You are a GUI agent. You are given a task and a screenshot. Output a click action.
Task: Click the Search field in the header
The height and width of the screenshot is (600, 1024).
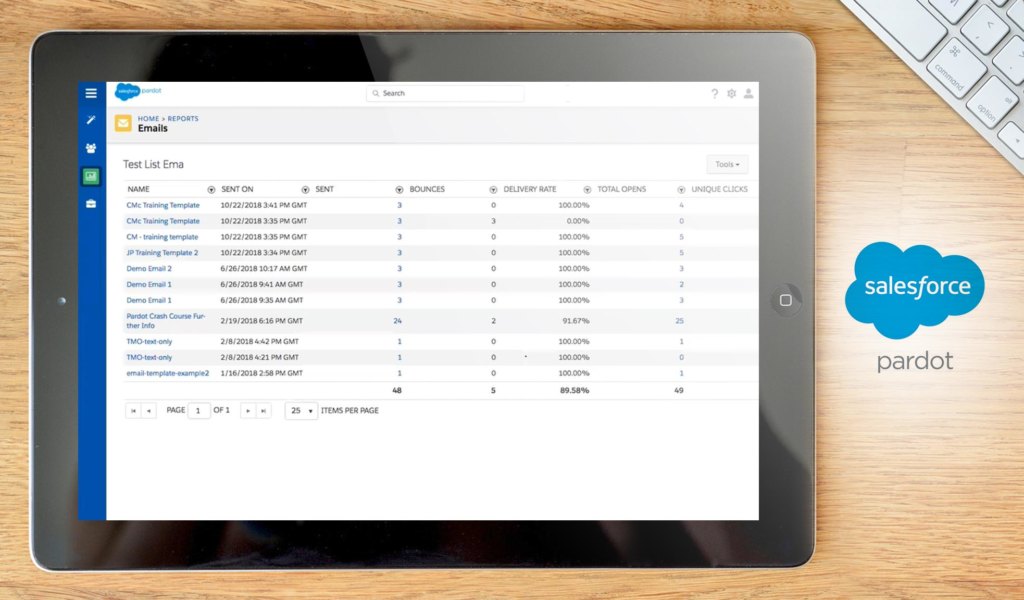pos(445,93)
